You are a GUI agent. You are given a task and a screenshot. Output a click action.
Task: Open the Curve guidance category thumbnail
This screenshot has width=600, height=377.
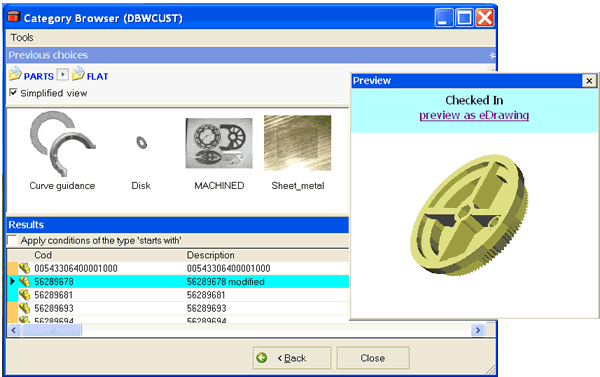click(62, 144)
